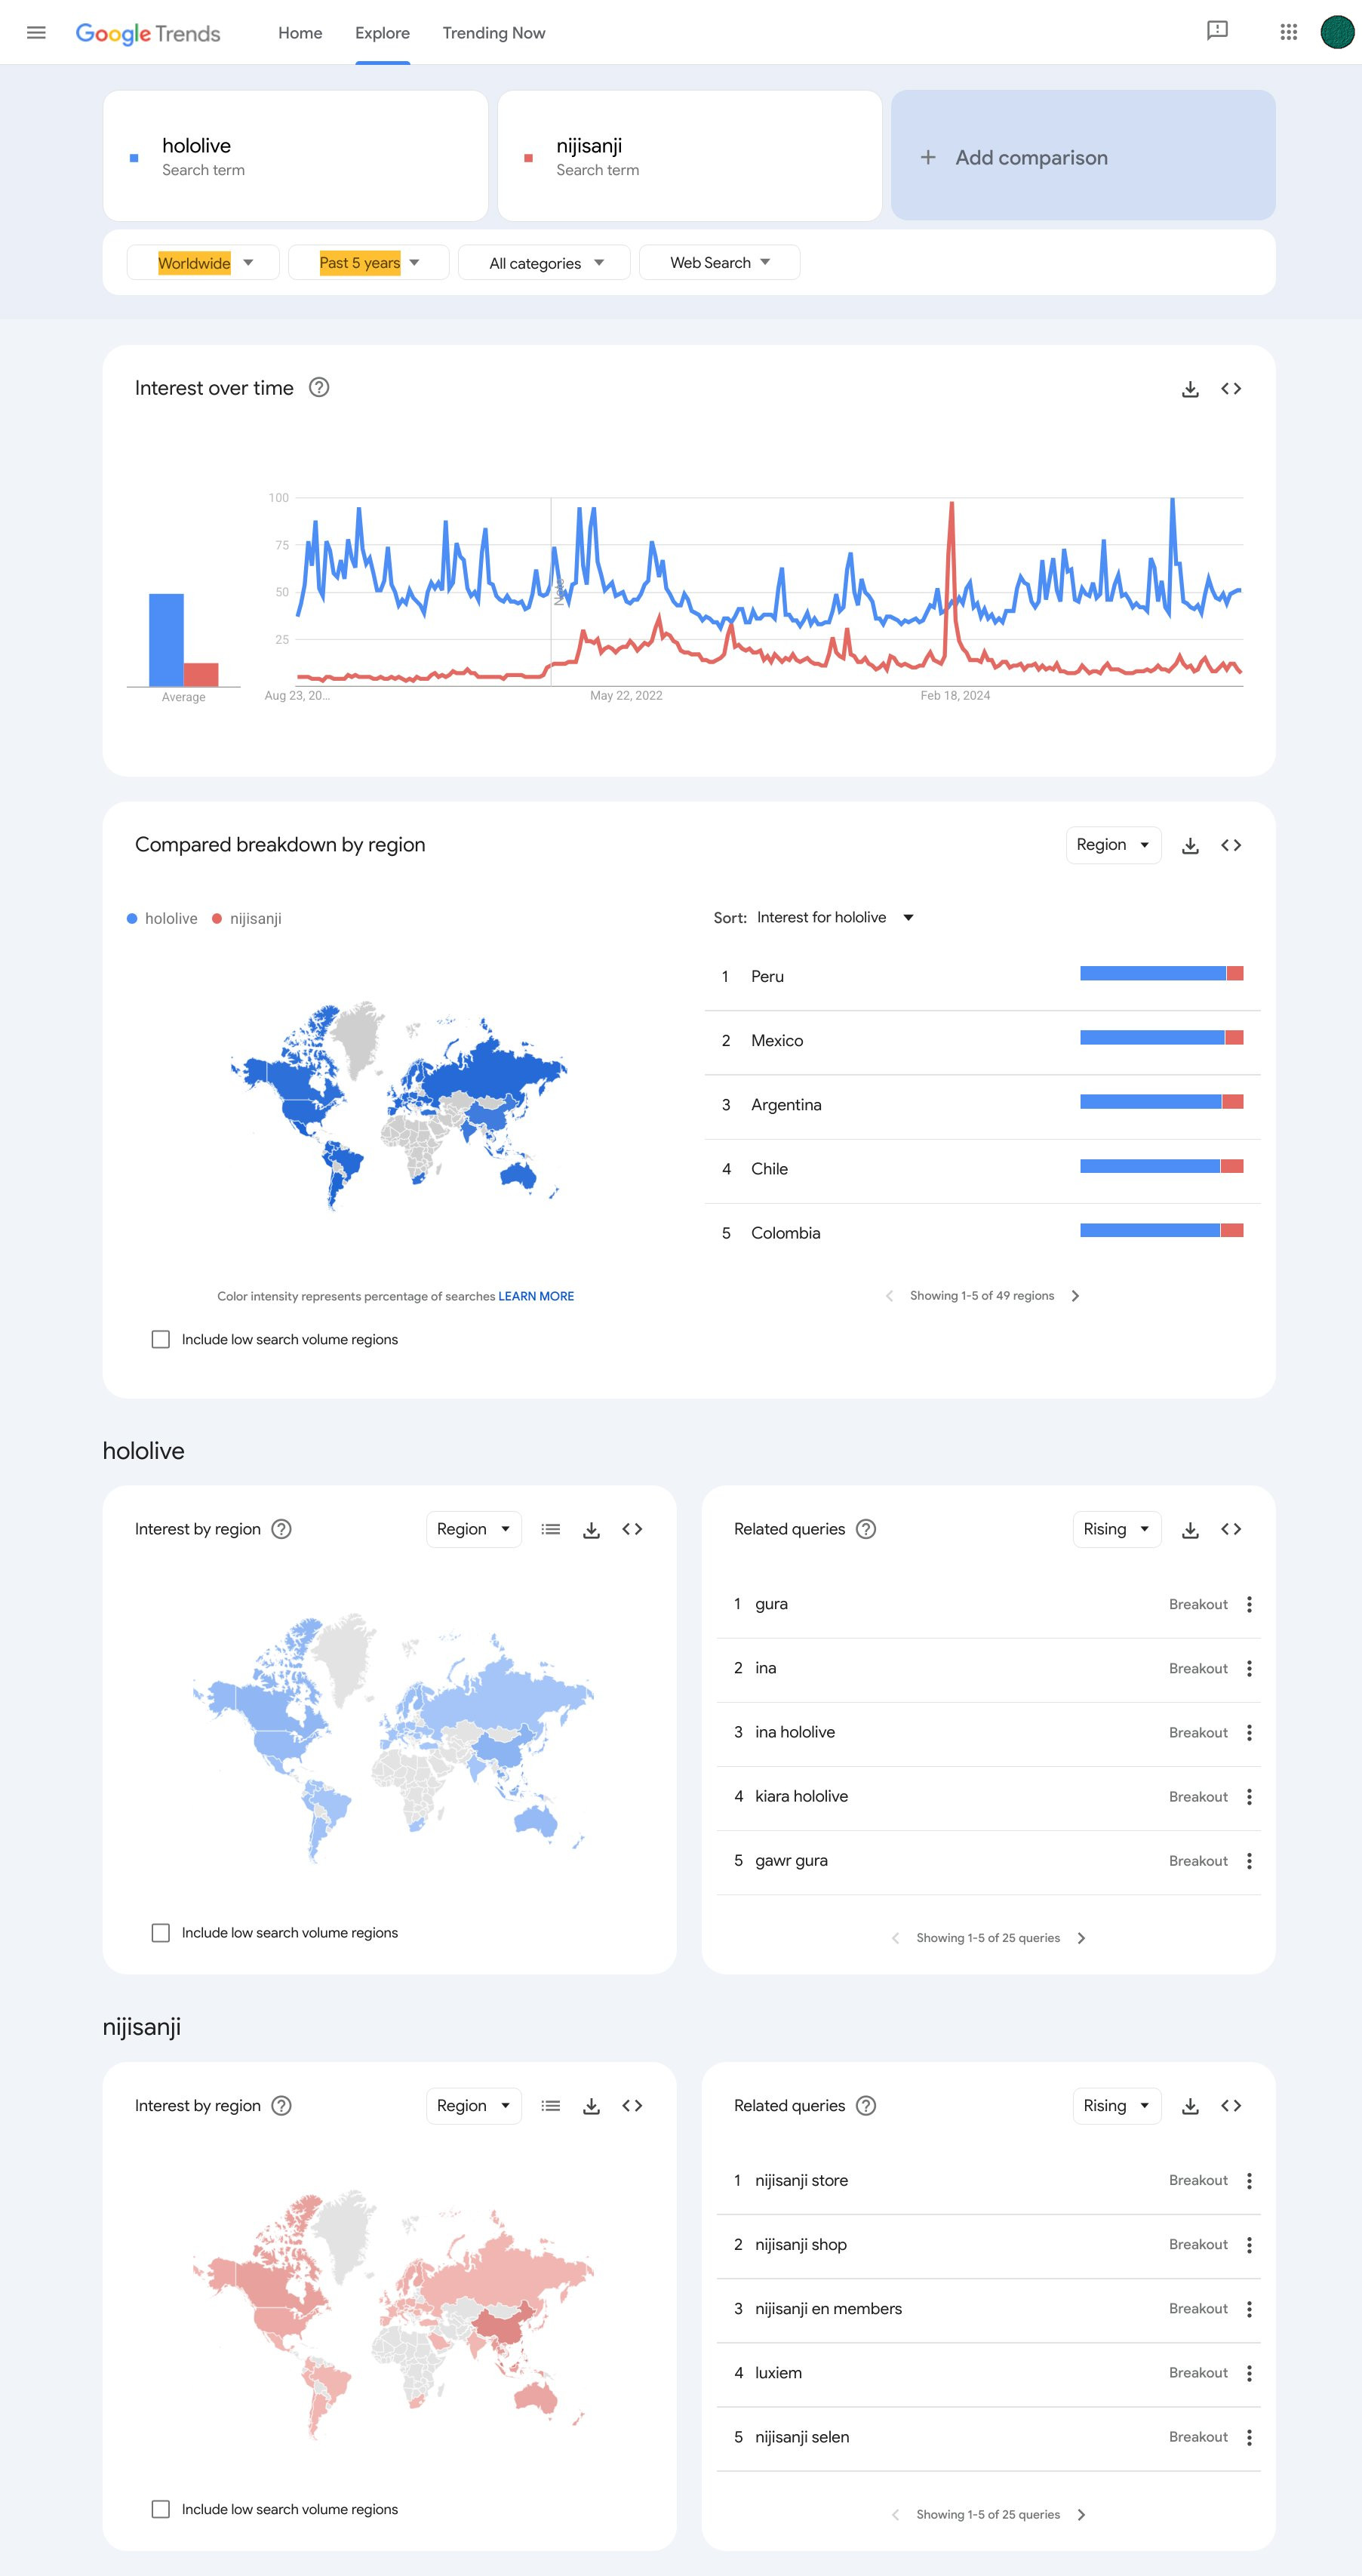
Task: Expand the Past 5 years time range
Action: pos(368,263)
